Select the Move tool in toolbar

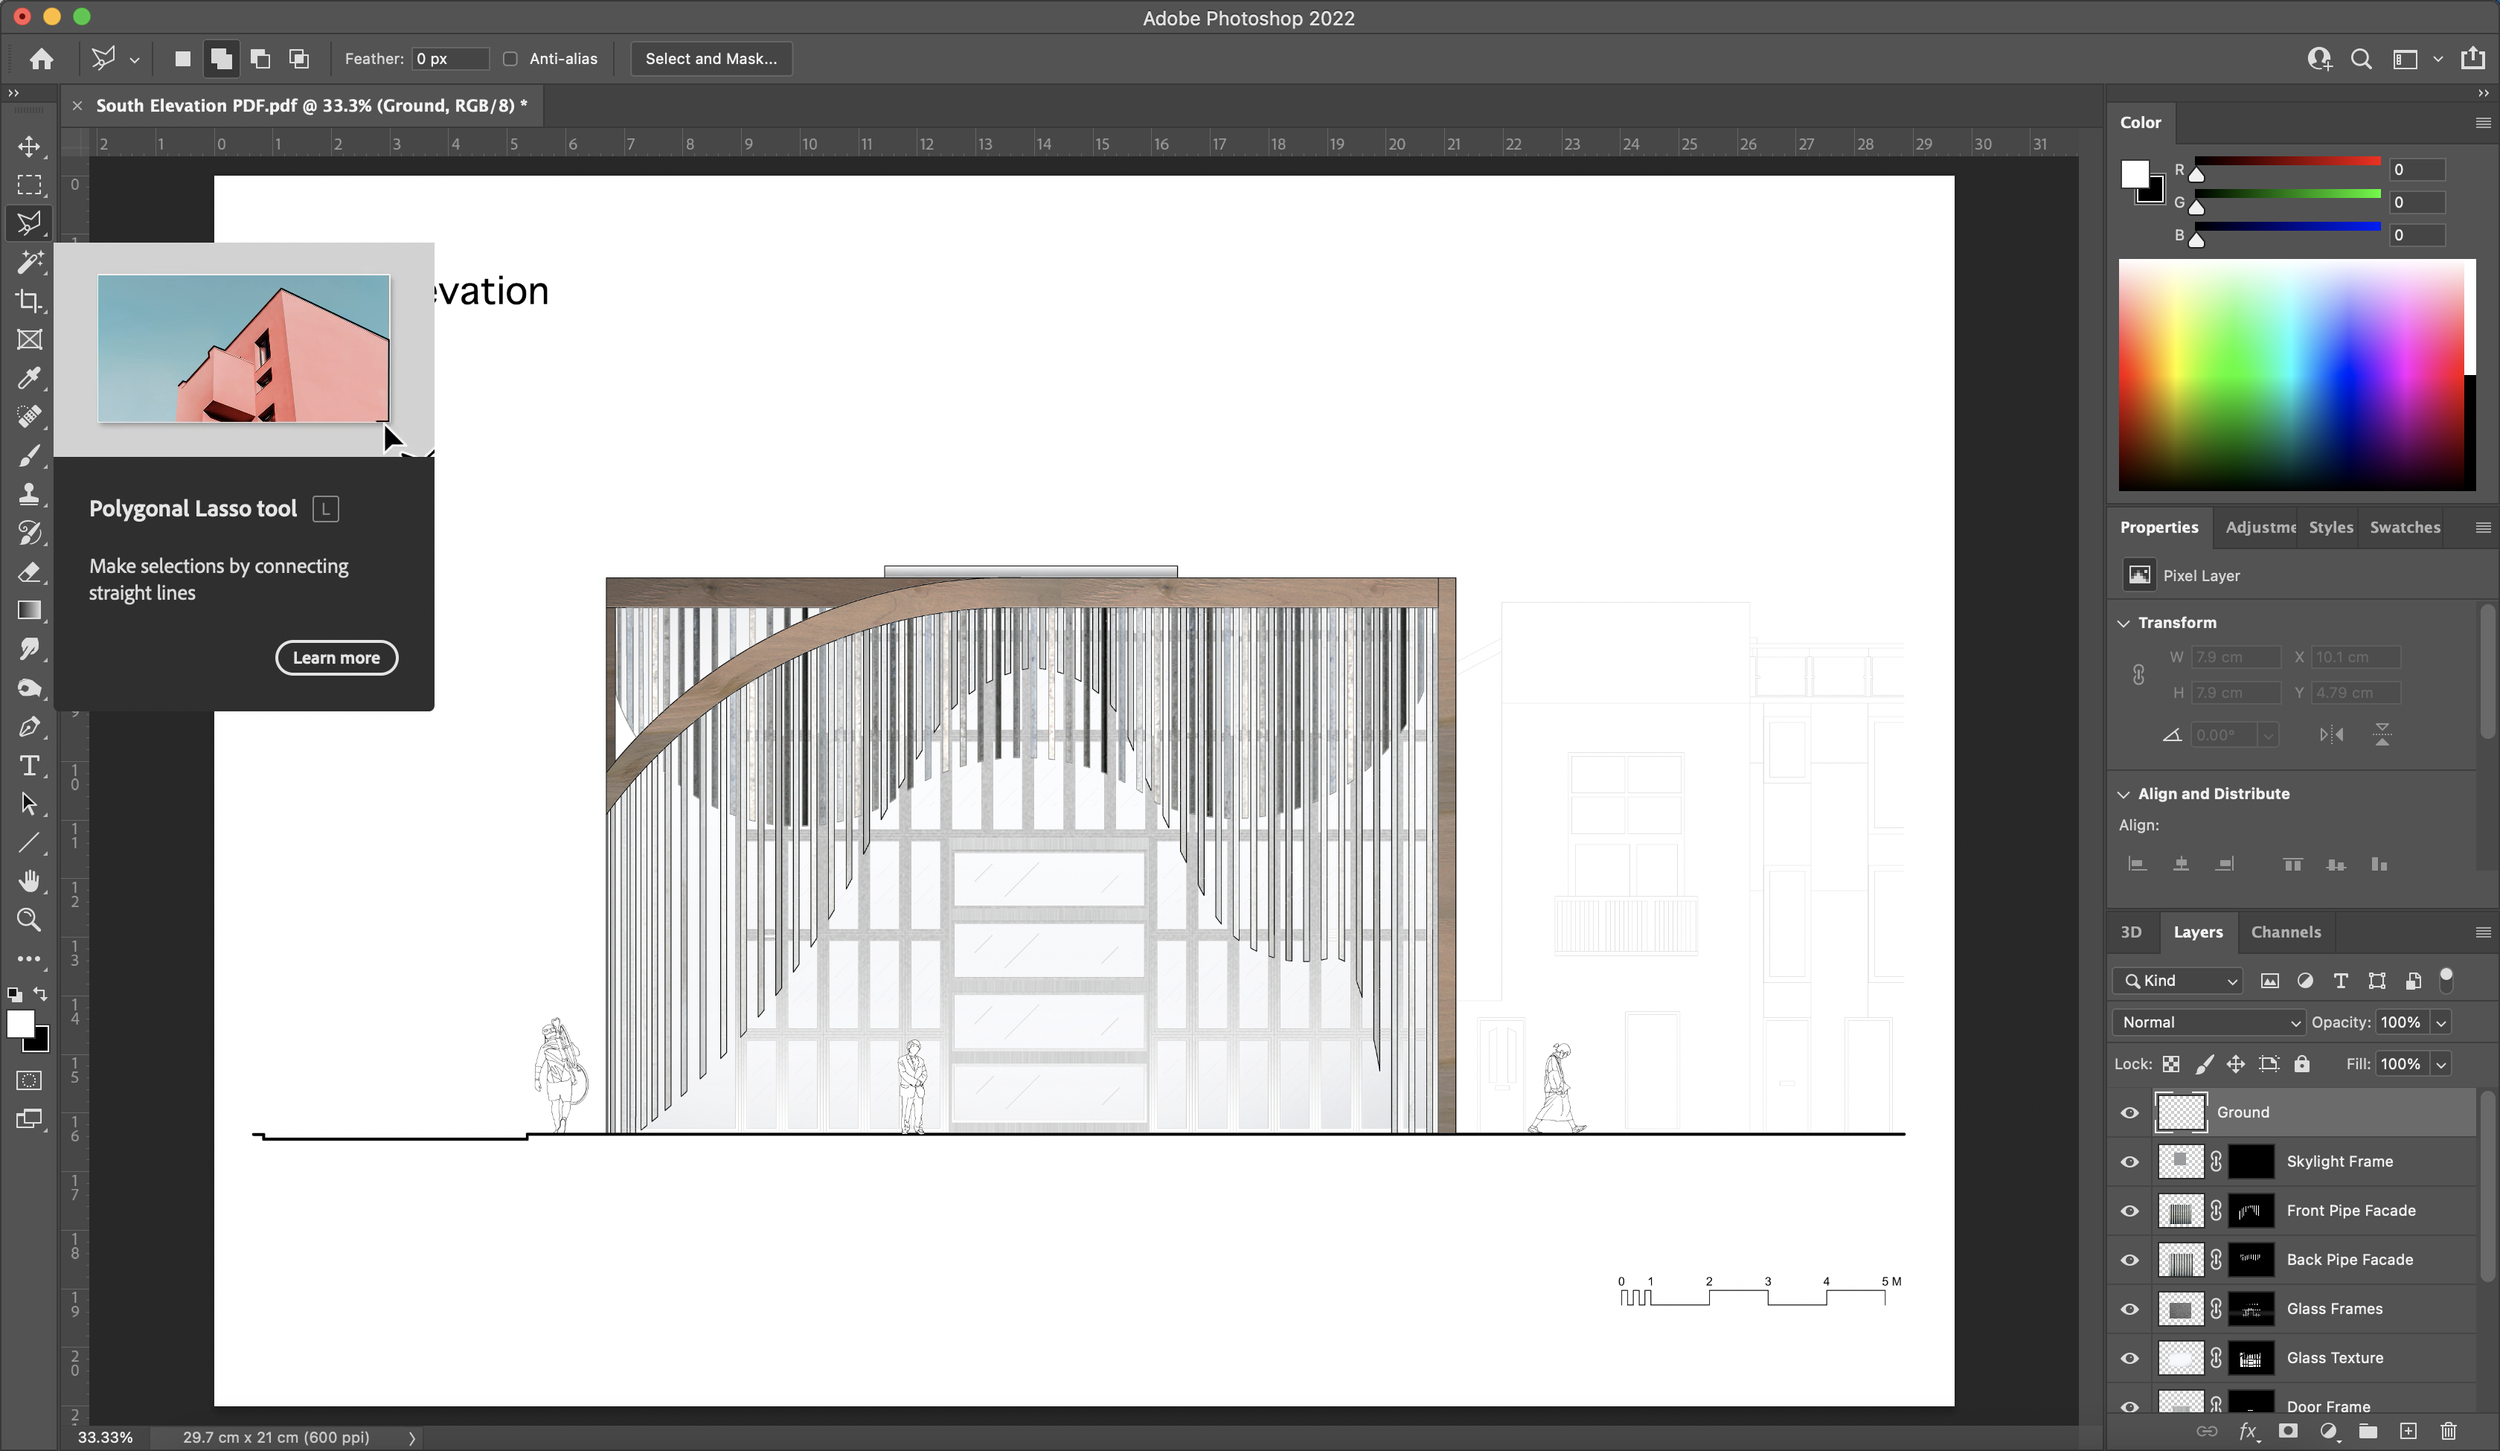tap(29, 145)
